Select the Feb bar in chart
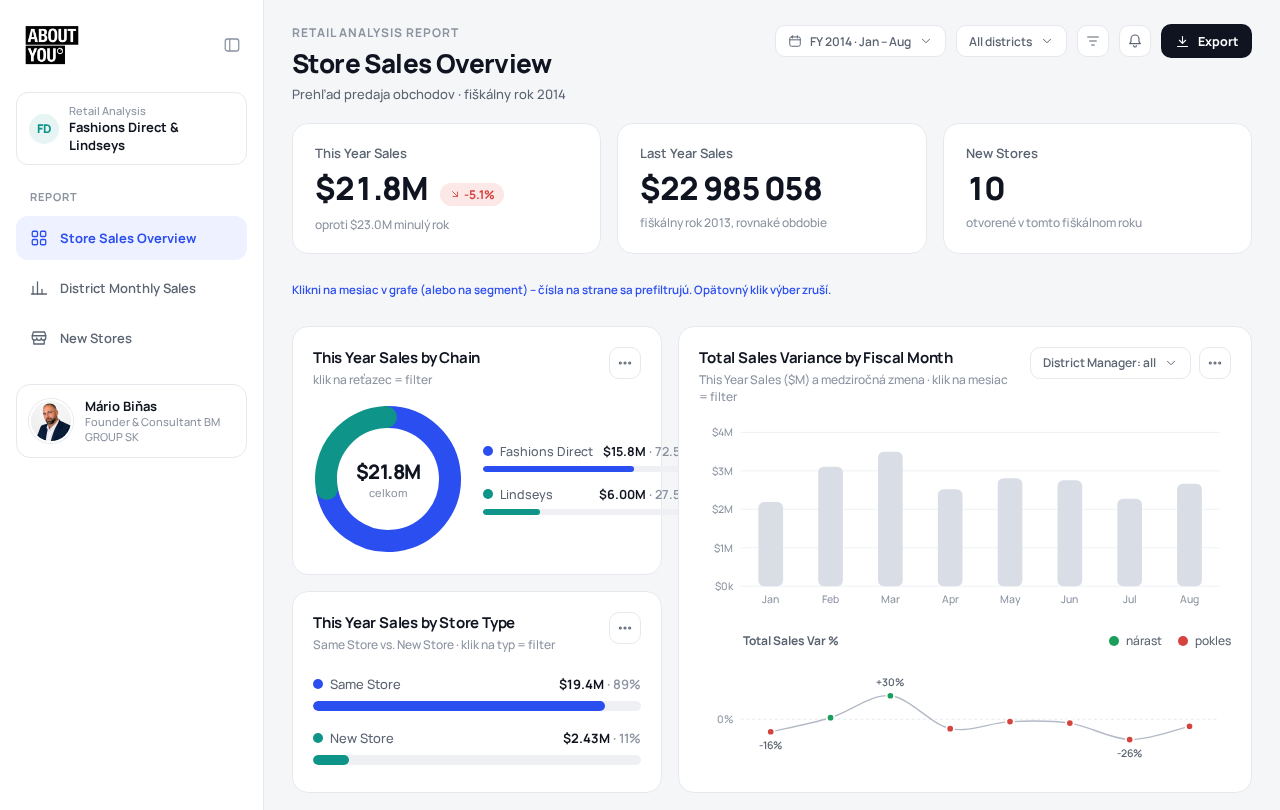The width and height of the screenshot is (1280, 810). coord(831,527)
